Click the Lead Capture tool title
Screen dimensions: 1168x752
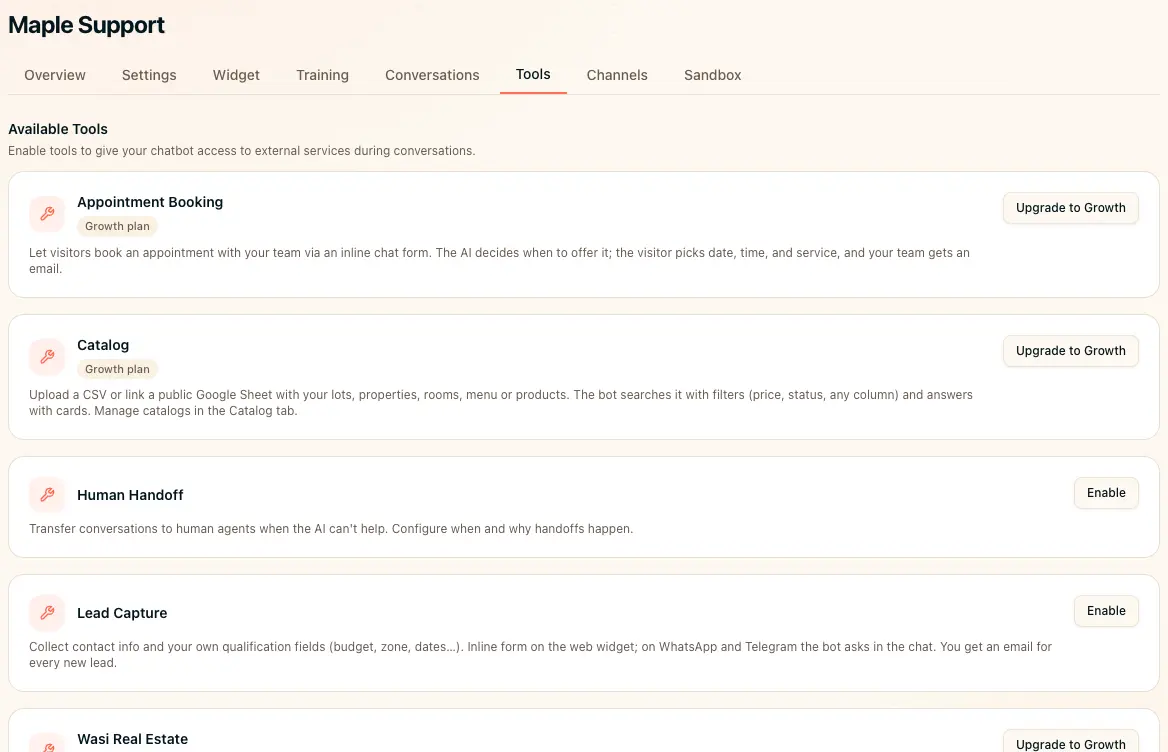[122, 613]
